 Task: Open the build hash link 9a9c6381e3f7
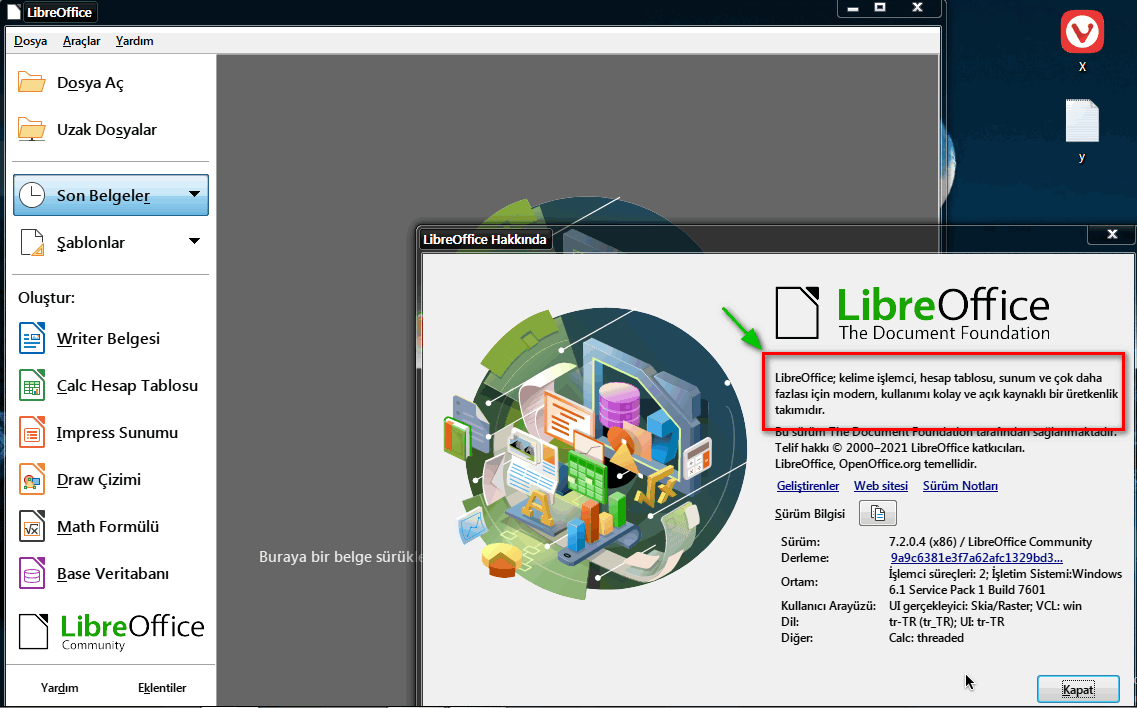[x=977, y=558]
